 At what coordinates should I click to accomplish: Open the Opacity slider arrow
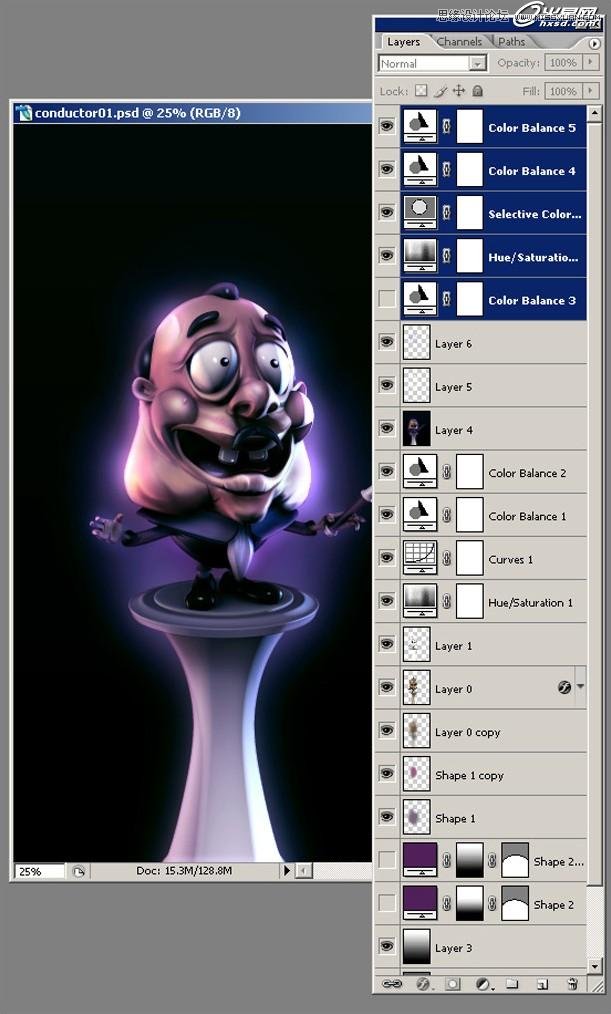pos(591,62)
